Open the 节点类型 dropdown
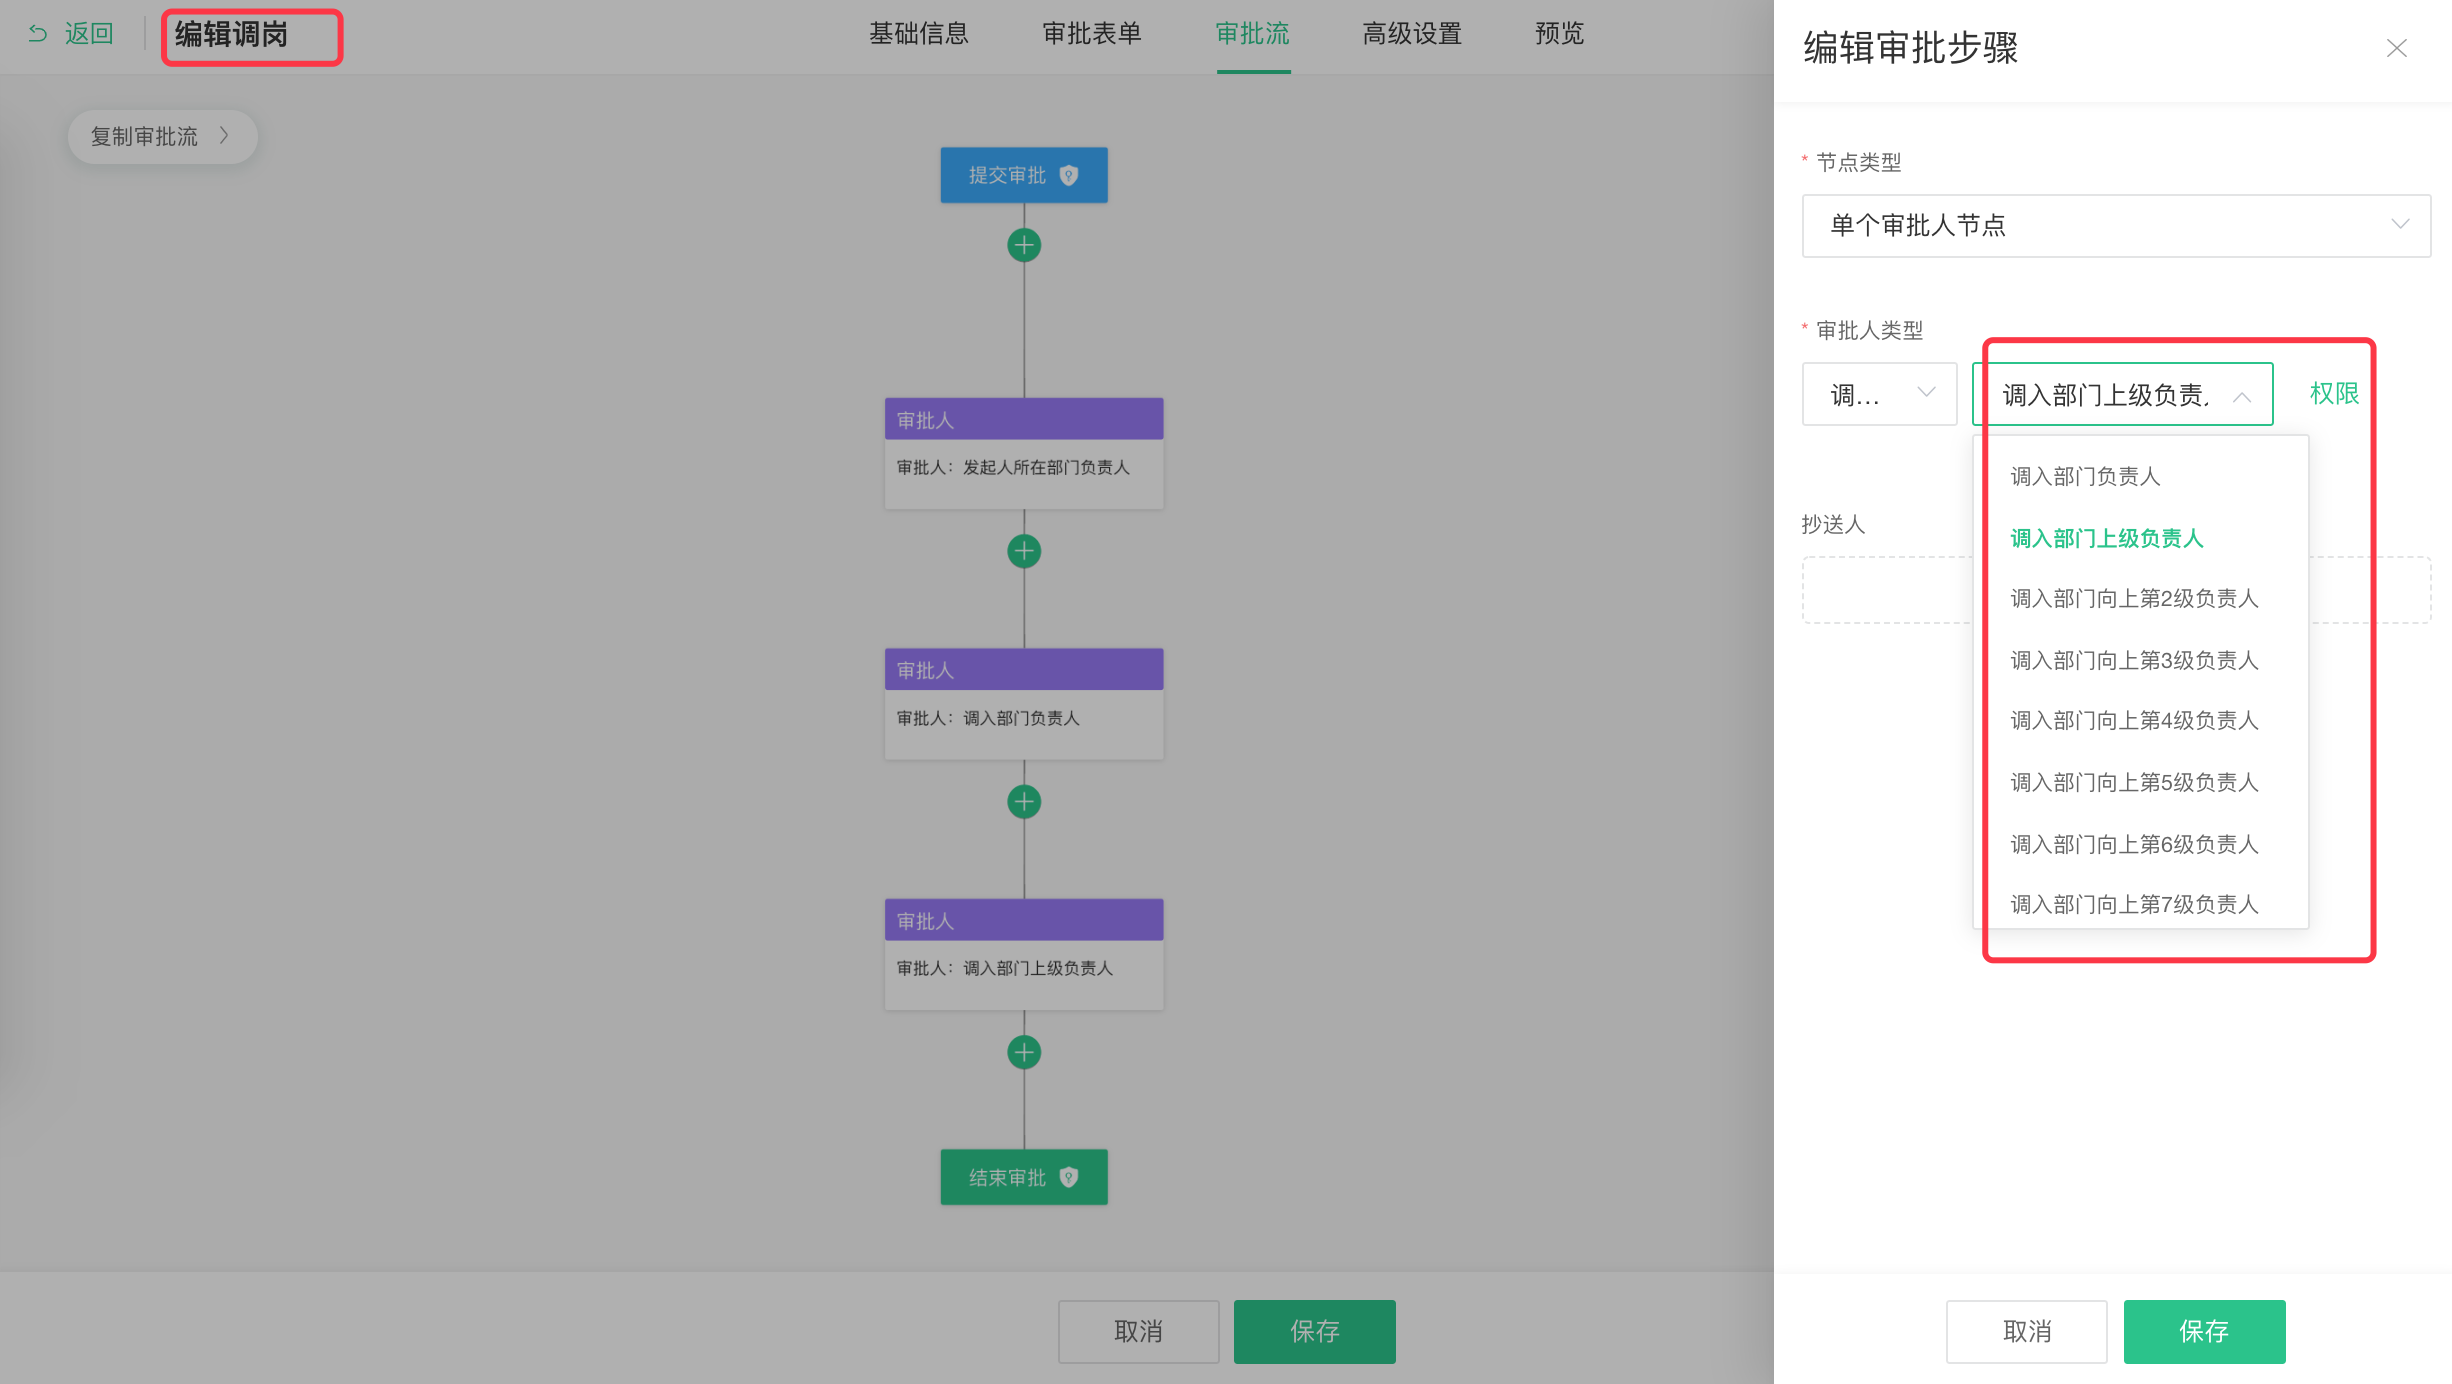 2115,225
